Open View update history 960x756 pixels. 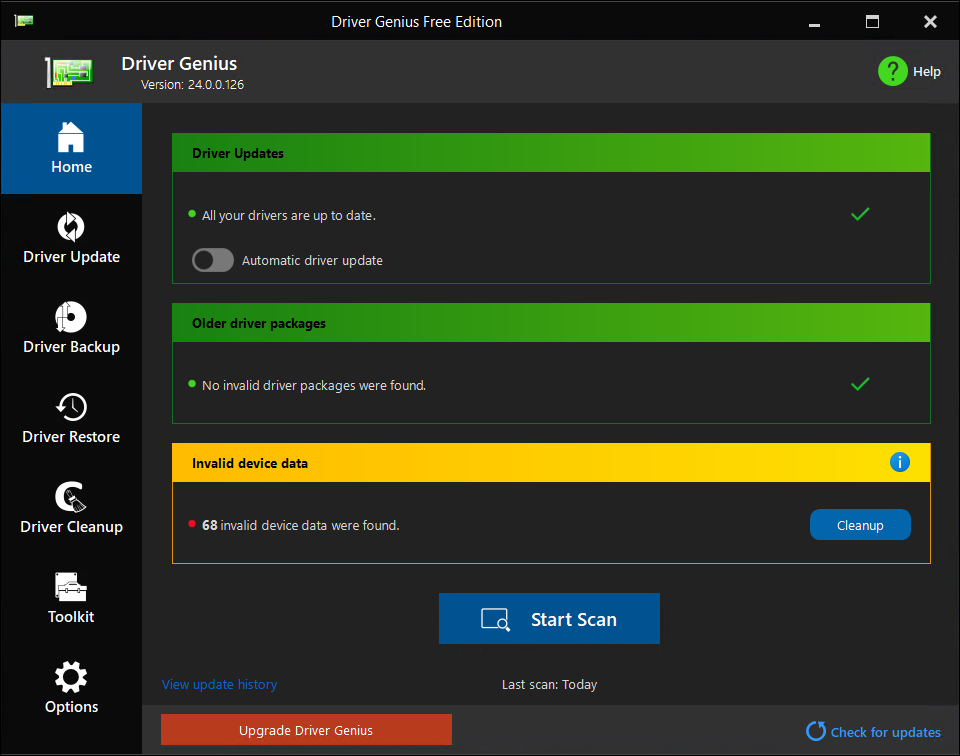click(219, 684)
